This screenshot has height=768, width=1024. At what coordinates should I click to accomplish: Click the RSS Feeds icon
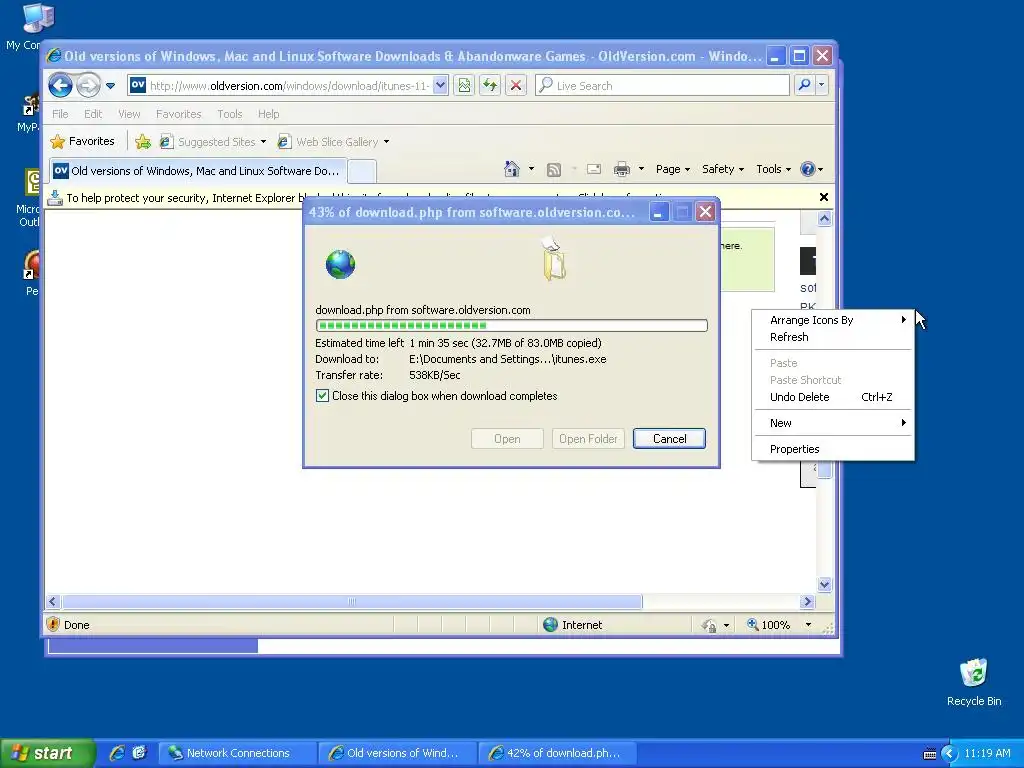[x=554, y=170]
